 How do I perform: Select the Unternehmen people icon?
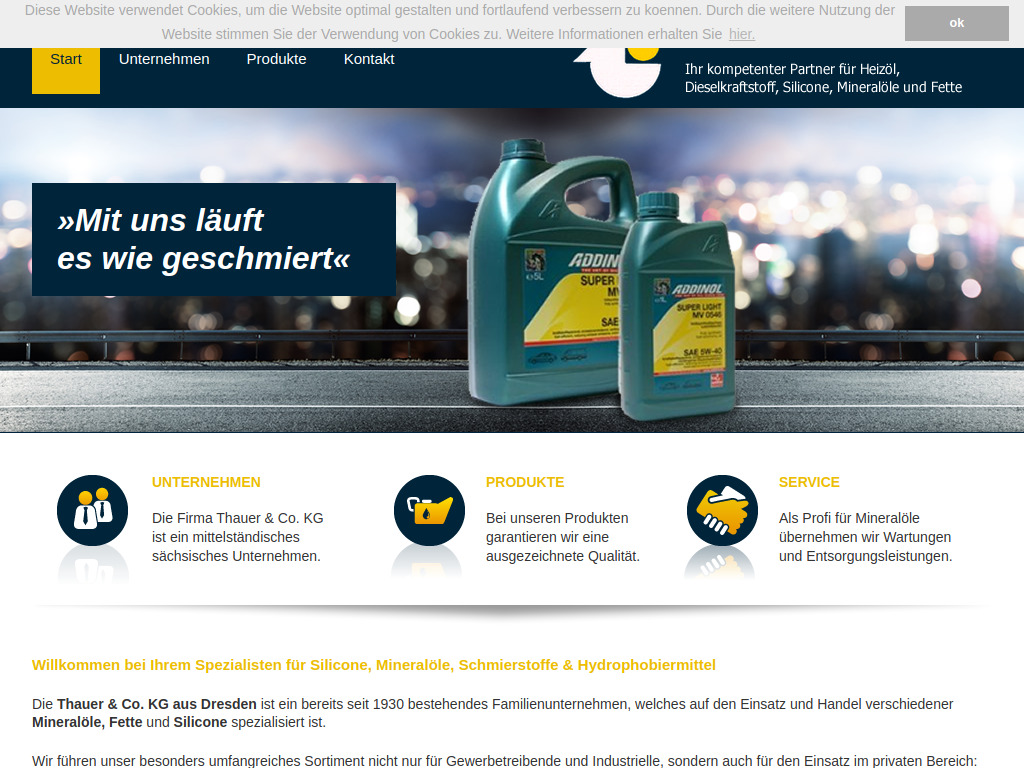coord(92,511)
